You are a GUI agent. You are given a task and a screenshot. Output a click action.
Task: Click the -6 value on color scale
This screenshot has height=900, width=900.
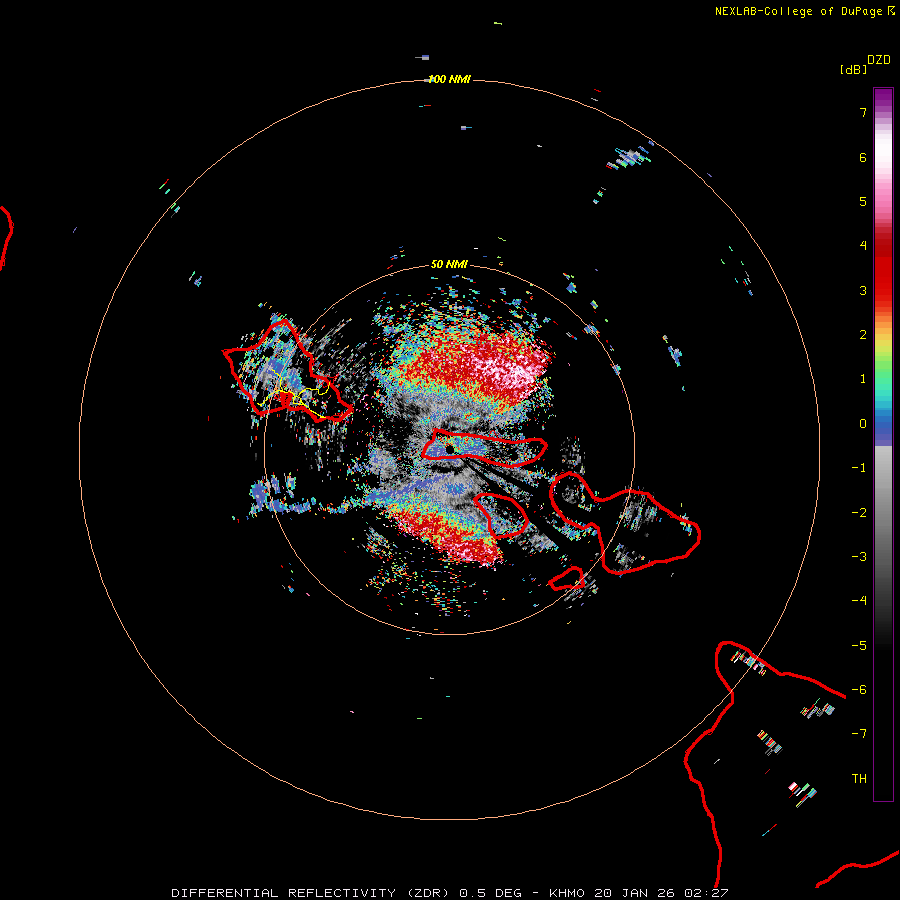(x=859, y=690)
